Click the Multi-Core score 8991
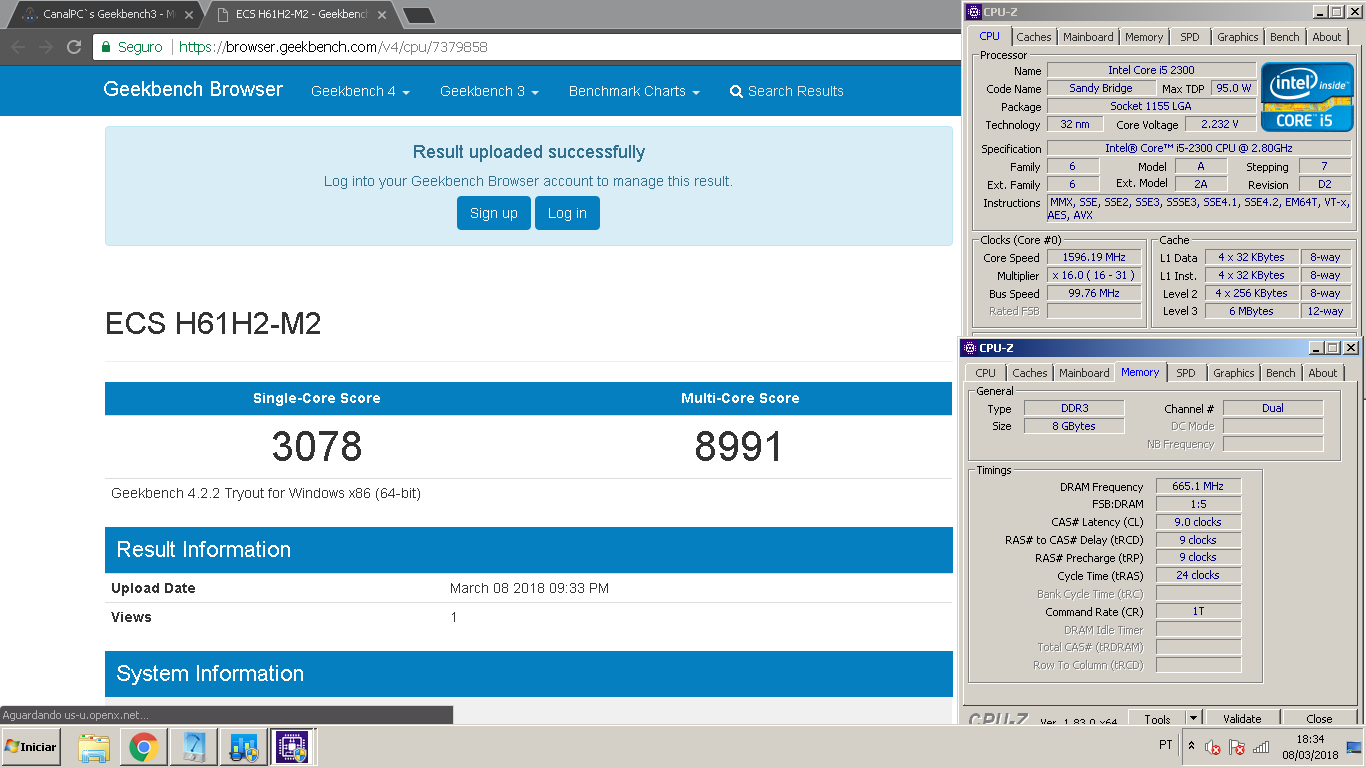The width and height of the screenshot is (1366, 768). (739, 447)
